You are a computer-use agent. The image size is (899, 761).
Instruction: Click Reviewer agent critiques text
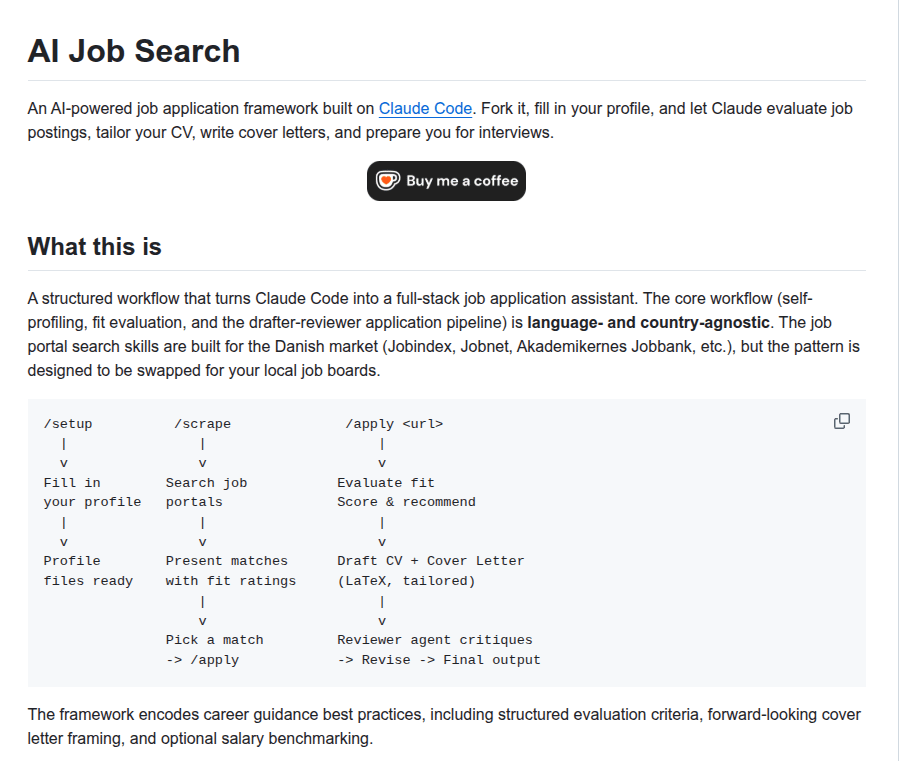pyautogui.click(x=435, y=640)
